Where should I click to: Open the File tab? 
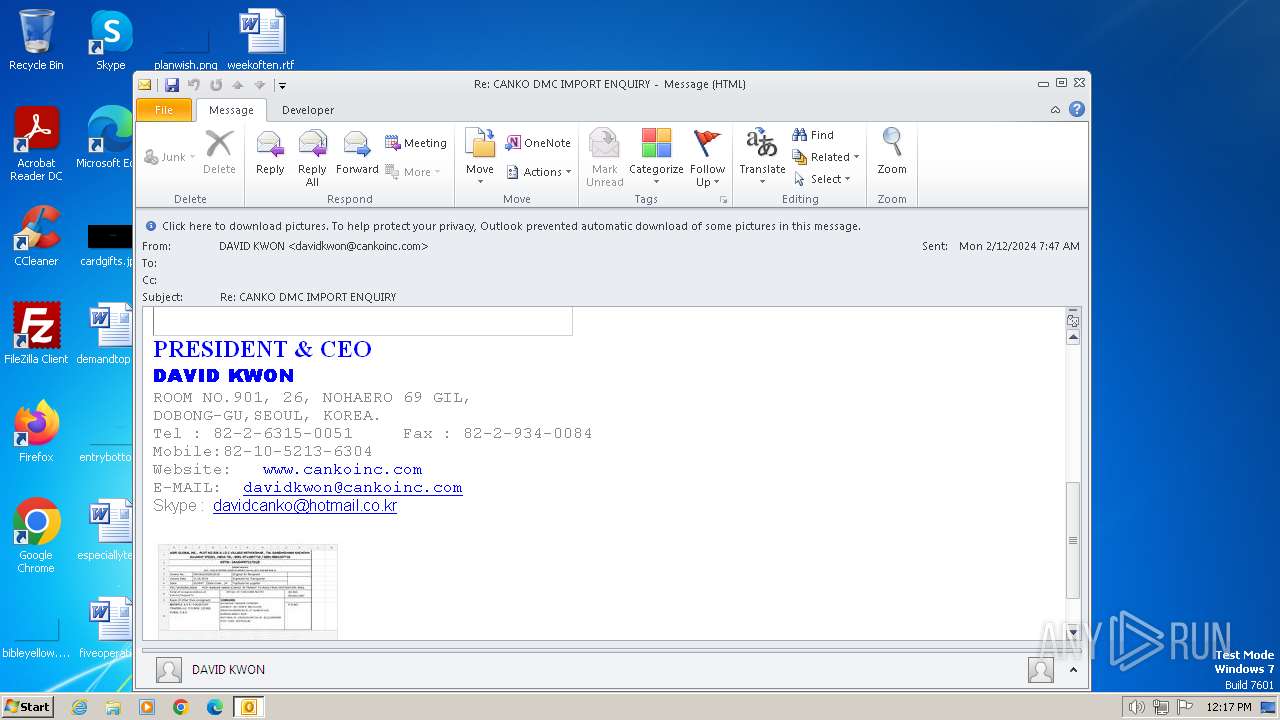point(164,110)
